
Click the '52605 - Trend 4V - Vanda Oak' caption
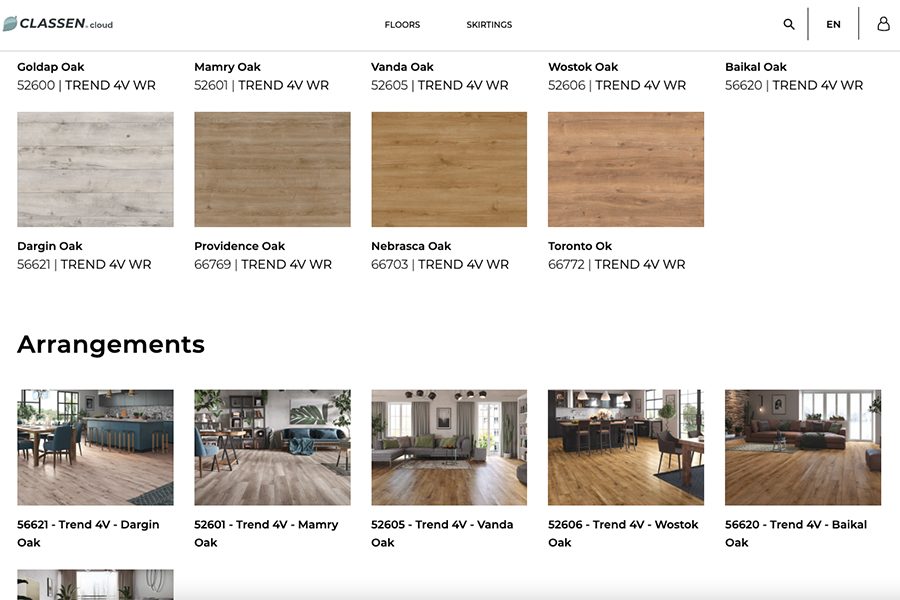point(441,533)
